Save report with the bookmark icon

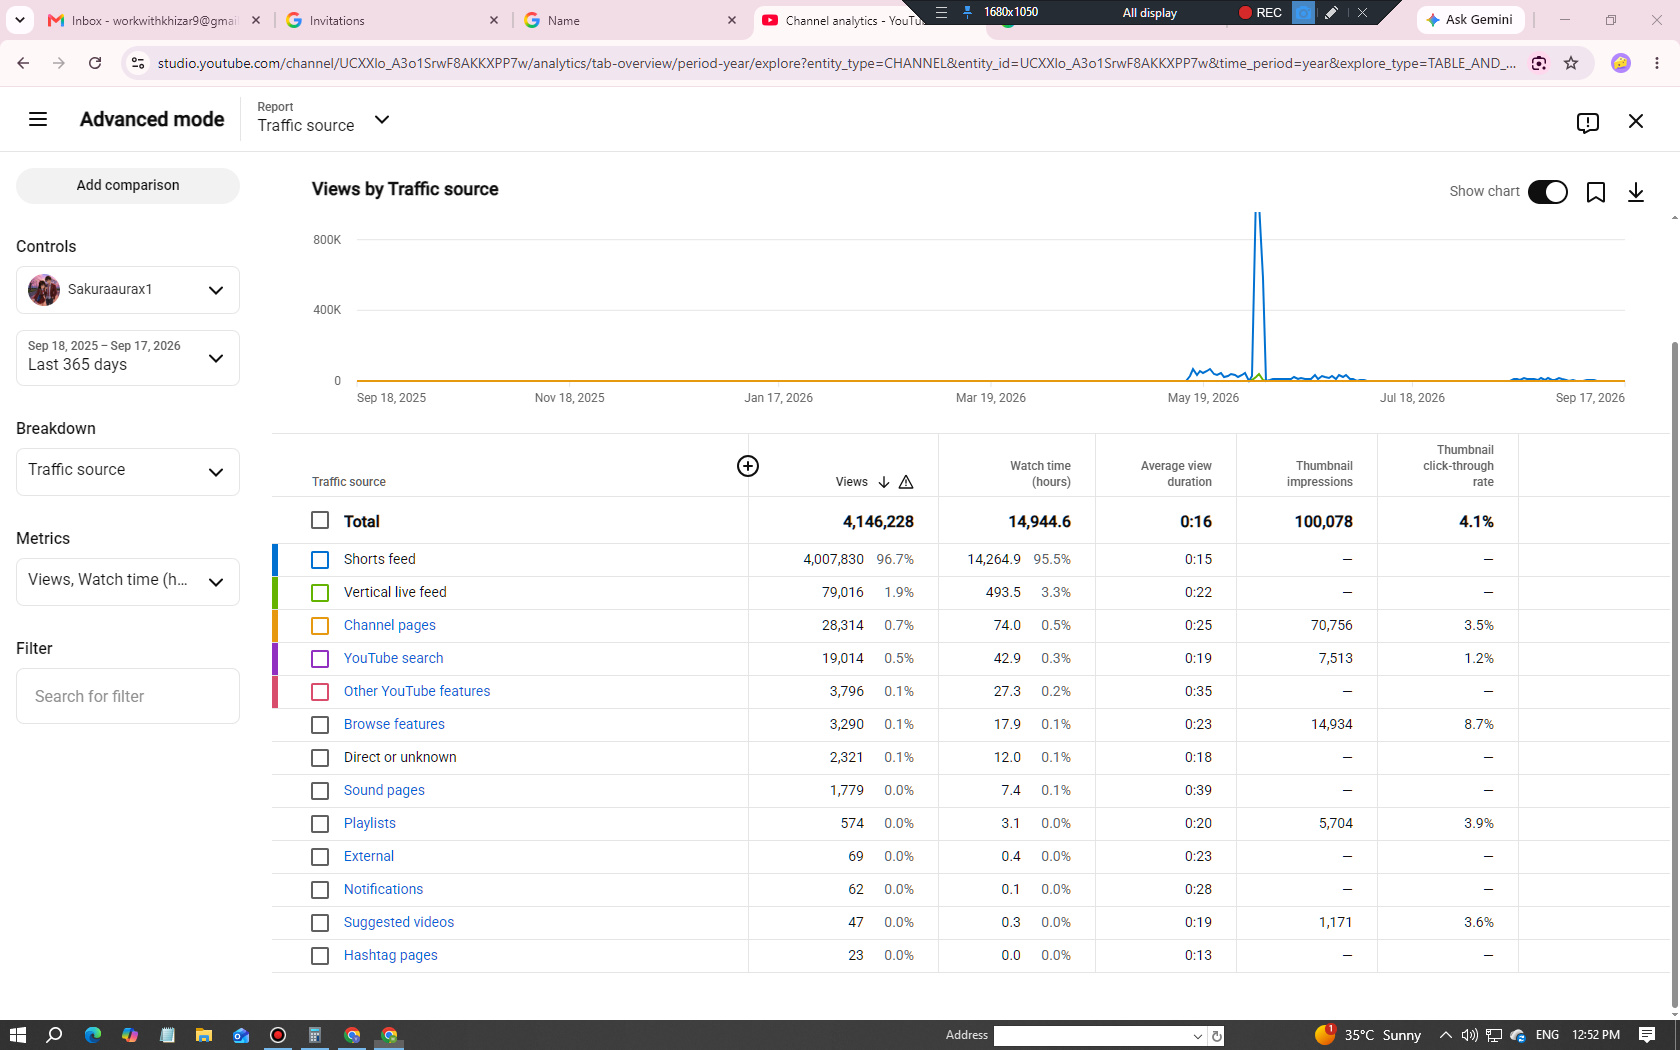[1596, 192]
